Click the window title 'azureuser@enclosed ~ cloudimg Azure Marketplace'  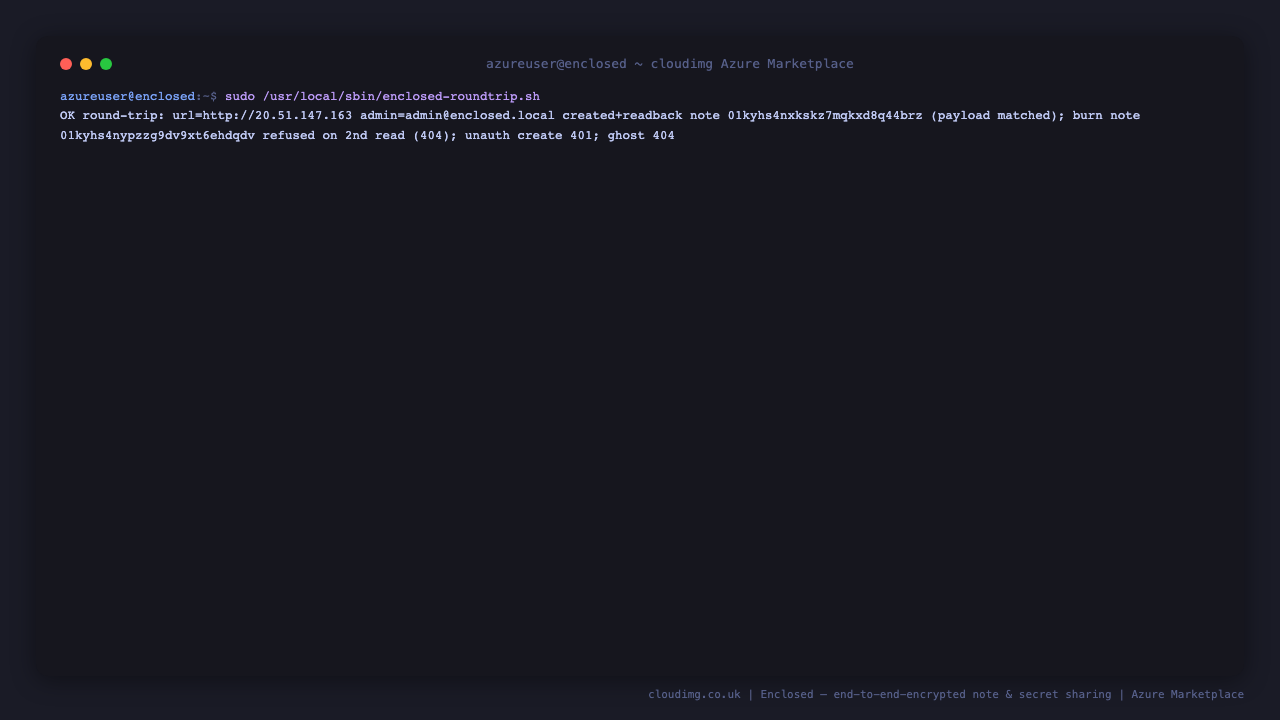coord(670,64)
